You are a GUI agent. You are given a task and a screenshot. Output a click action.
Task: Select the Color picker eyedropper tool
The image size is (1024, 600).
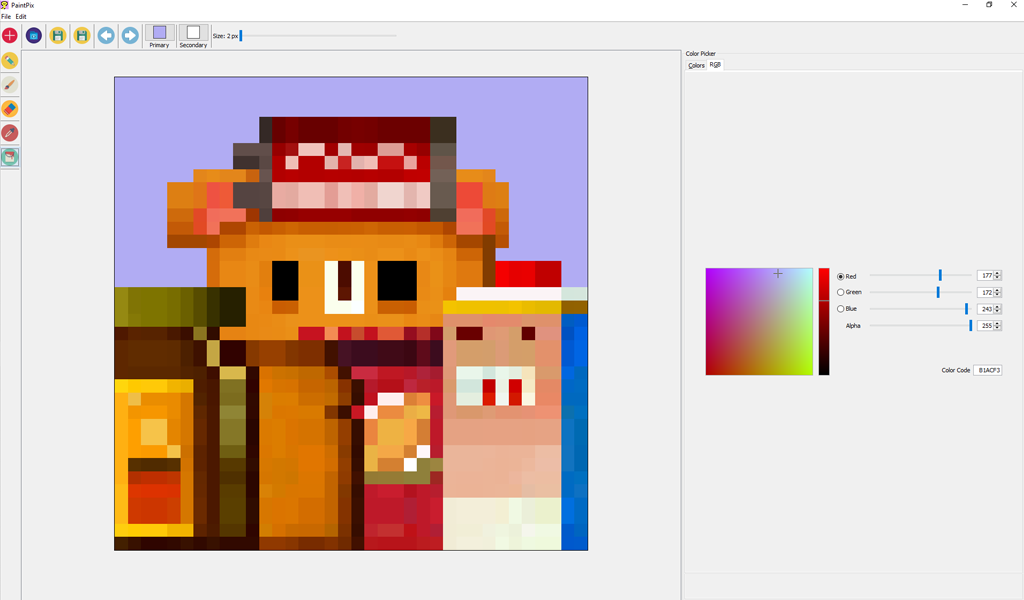[10, 133]
